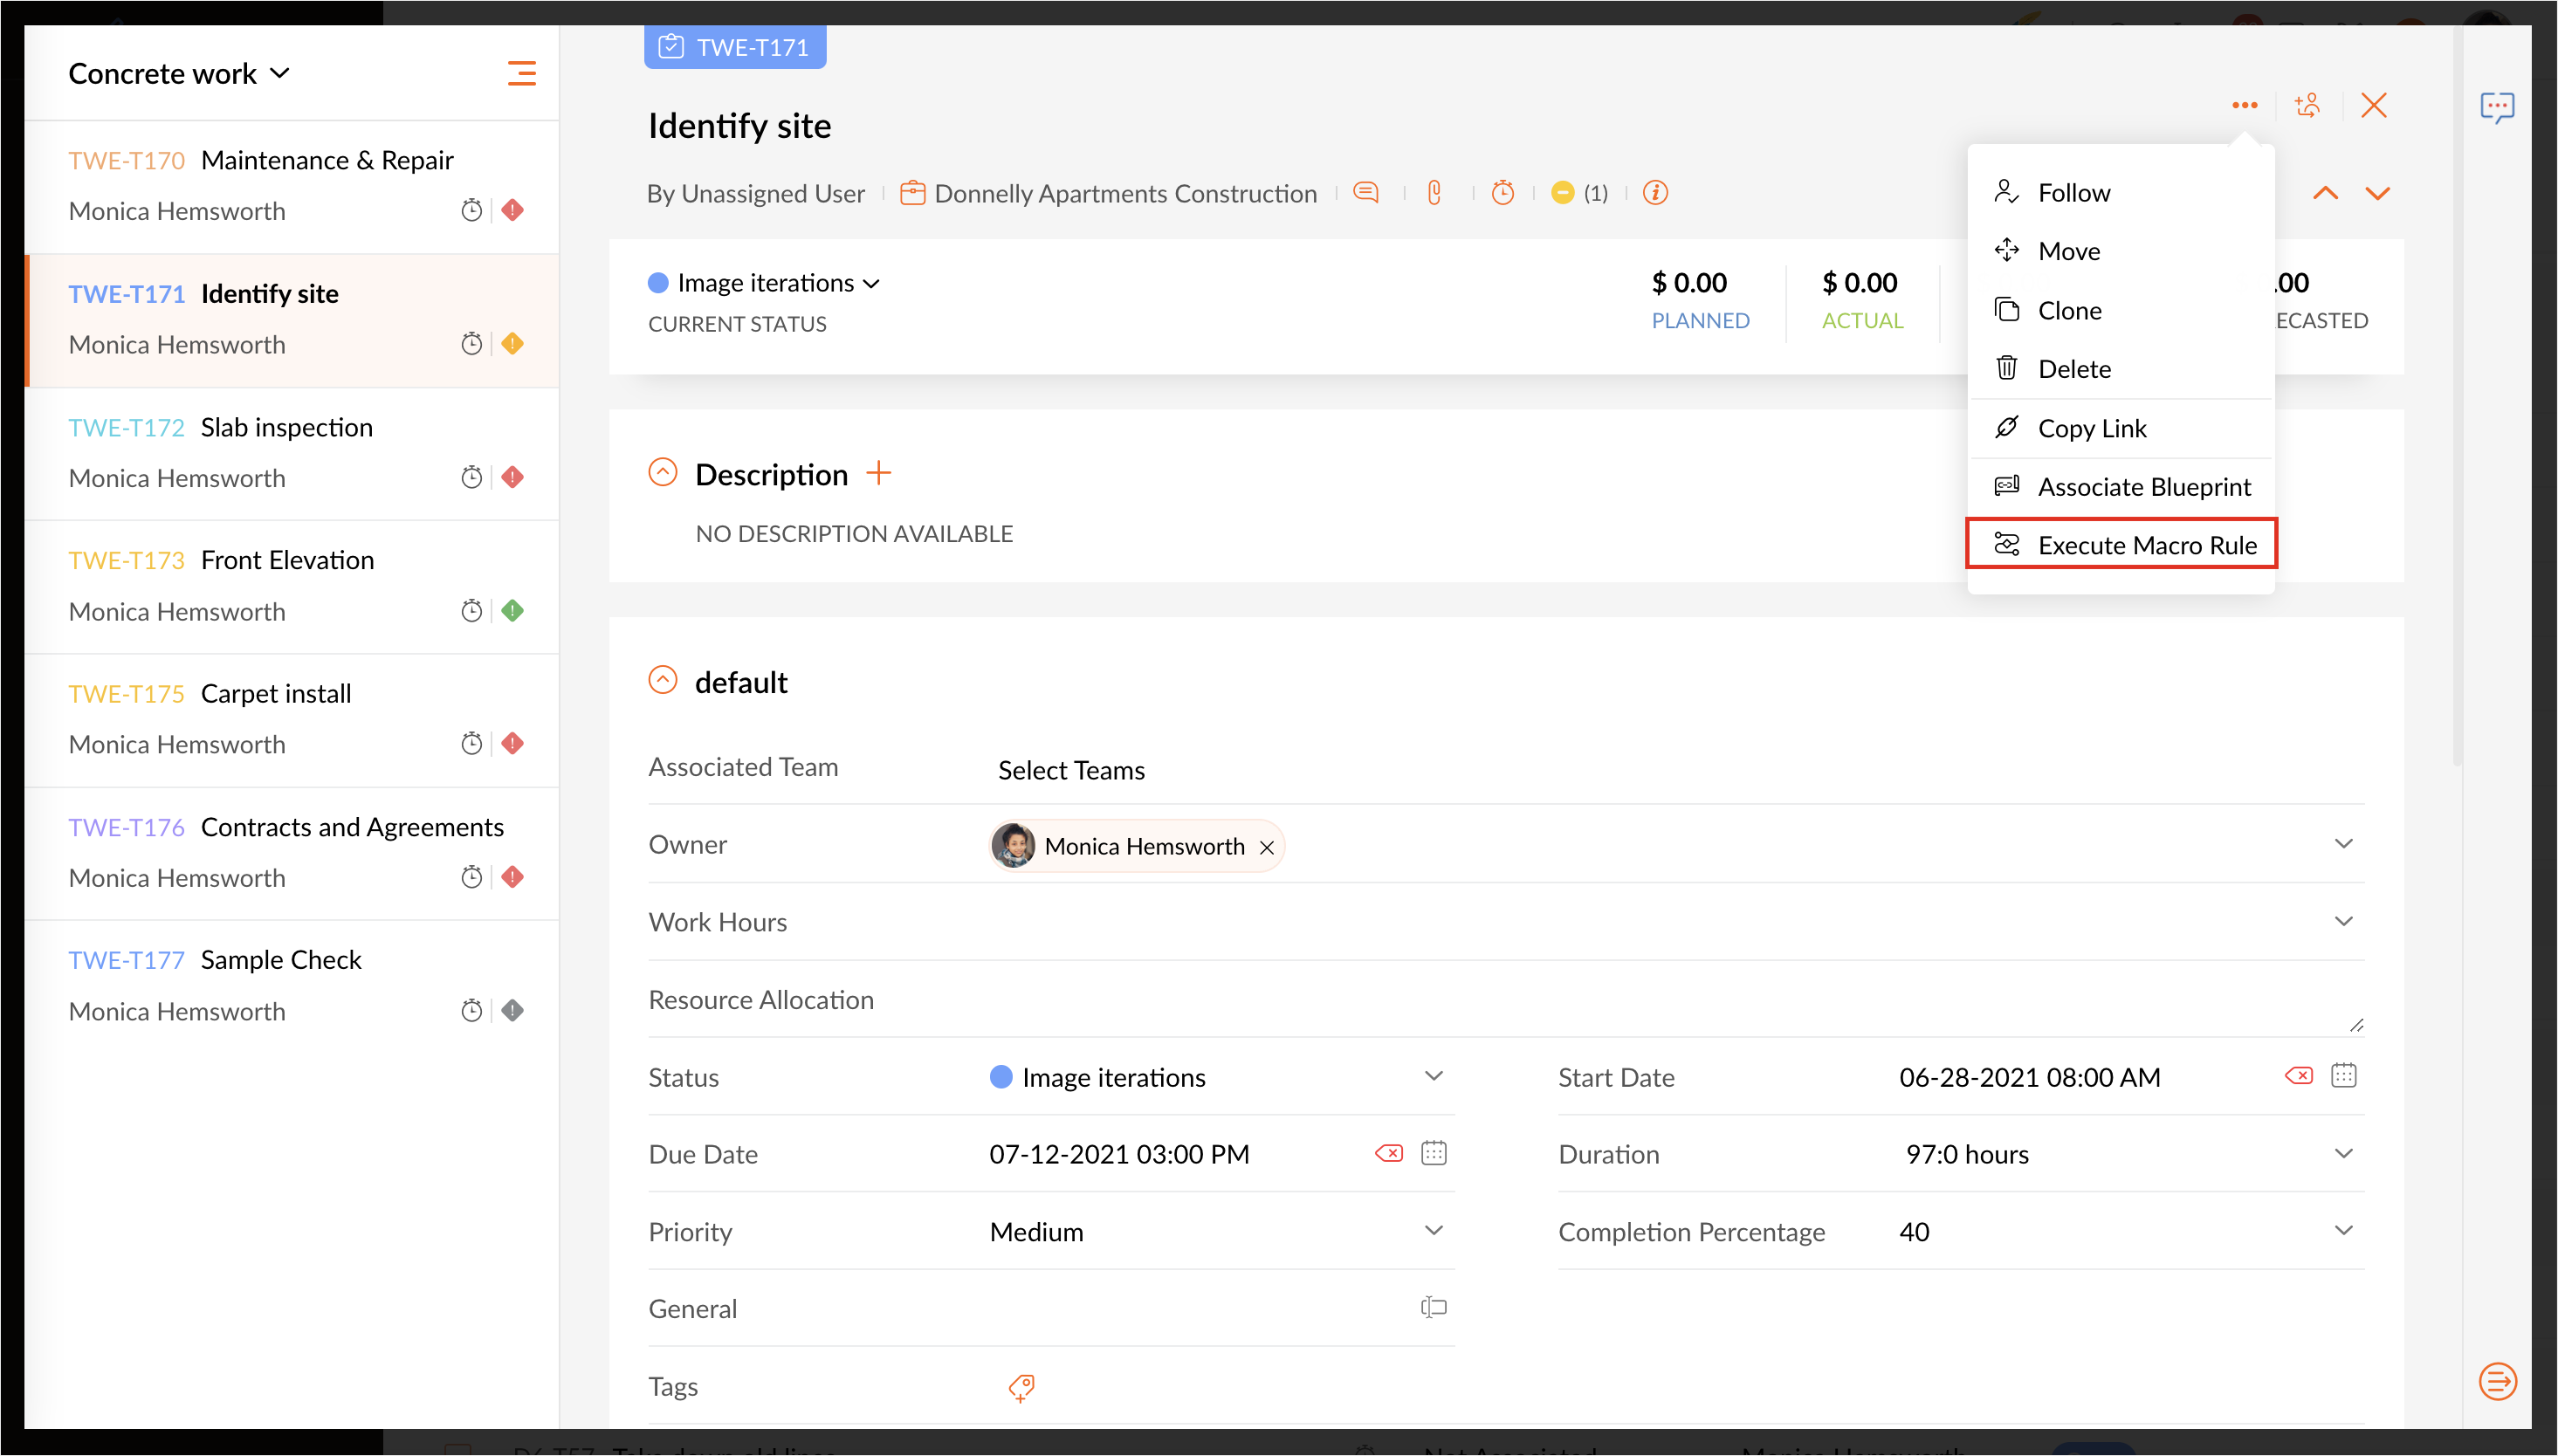Click the info icon in task header
The width and height of the screenshot is (2558, 1456).
click(1655, 192)
